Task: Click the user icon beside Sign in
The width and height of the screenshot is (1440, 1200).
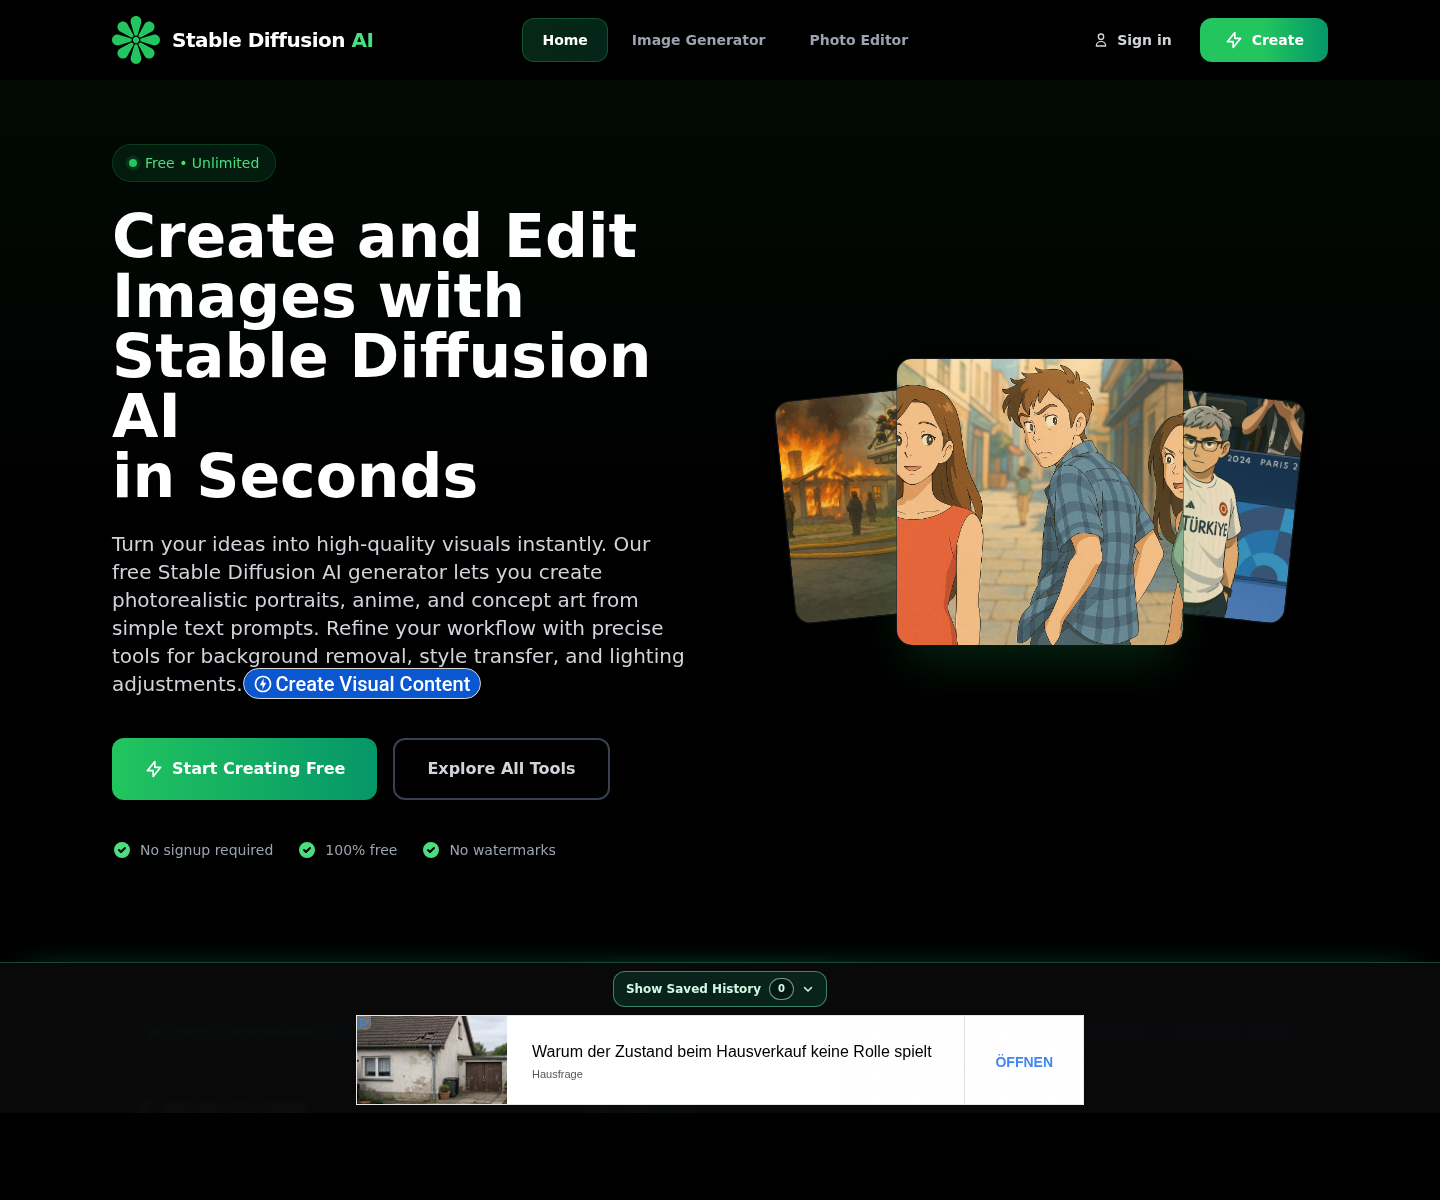Action: tap(1101, 40)
